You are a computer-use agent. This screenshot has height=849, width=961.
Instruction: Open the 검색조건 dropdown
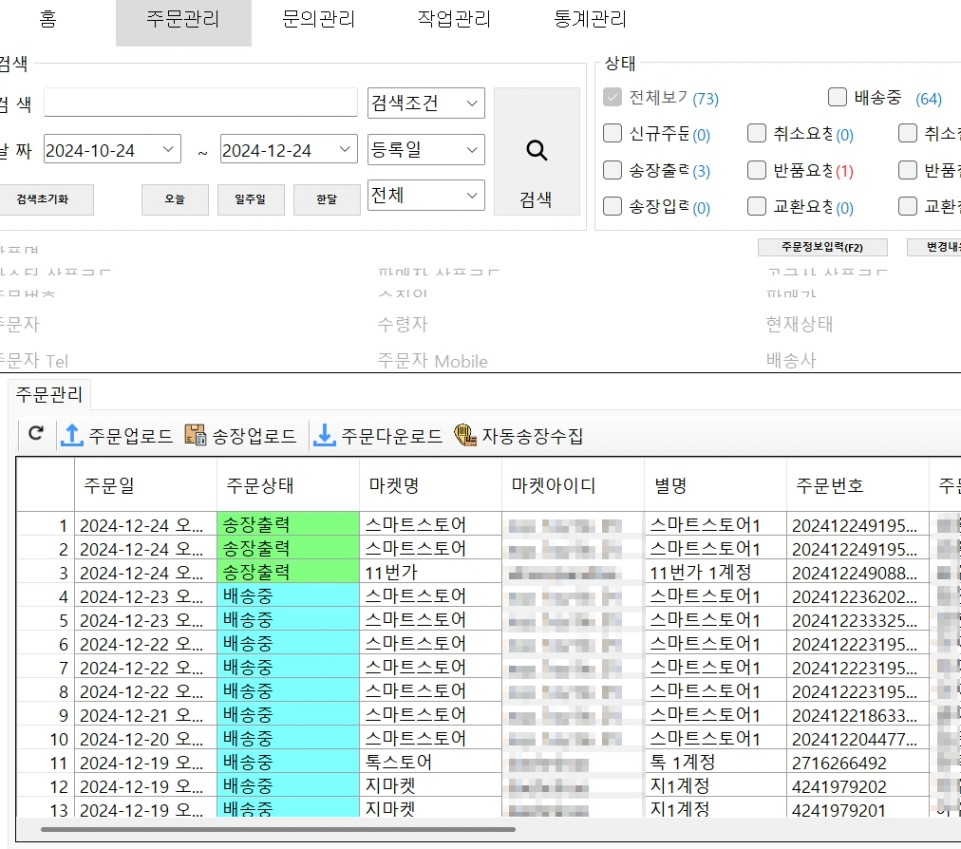coord(426,103)
